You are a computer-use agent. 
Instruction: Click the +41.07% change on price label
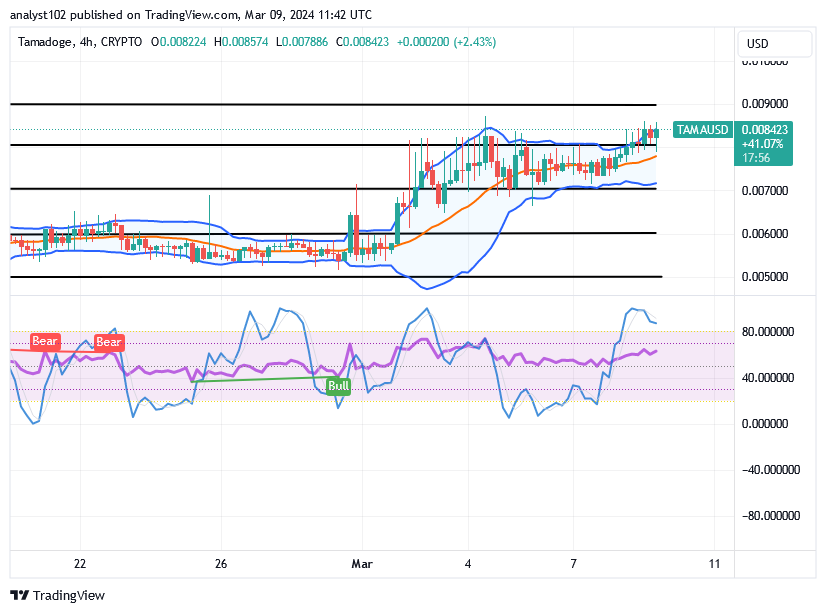762,144
